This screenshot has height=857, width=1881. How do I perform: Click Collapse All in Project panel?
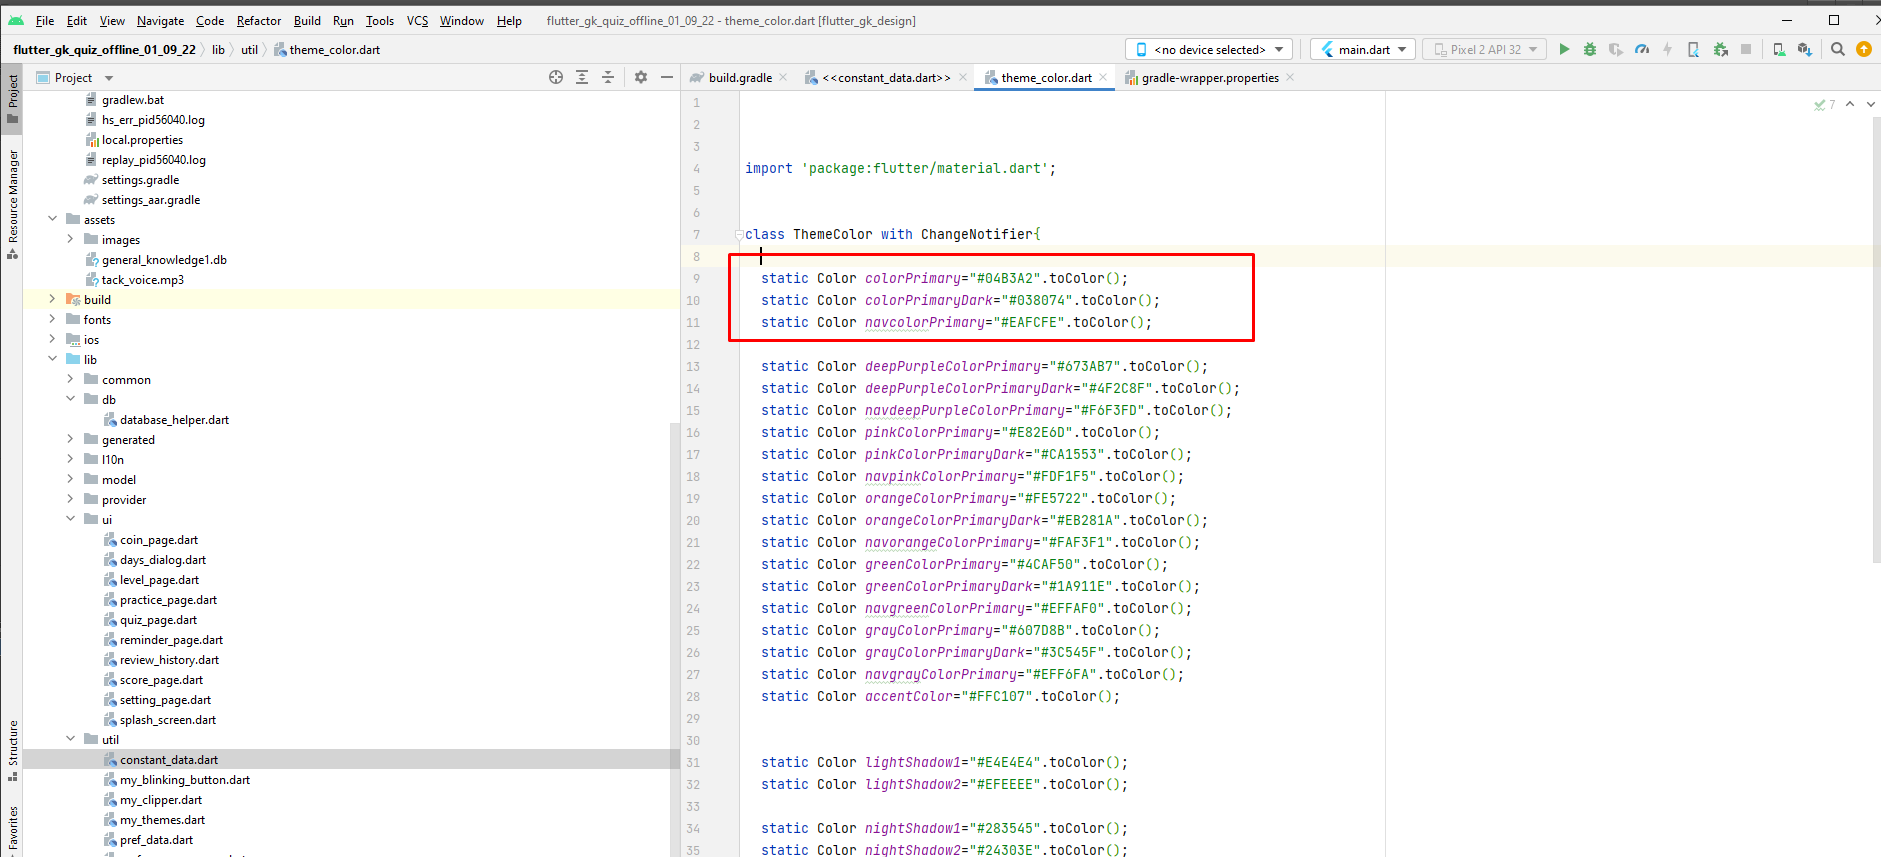[608, 77]
